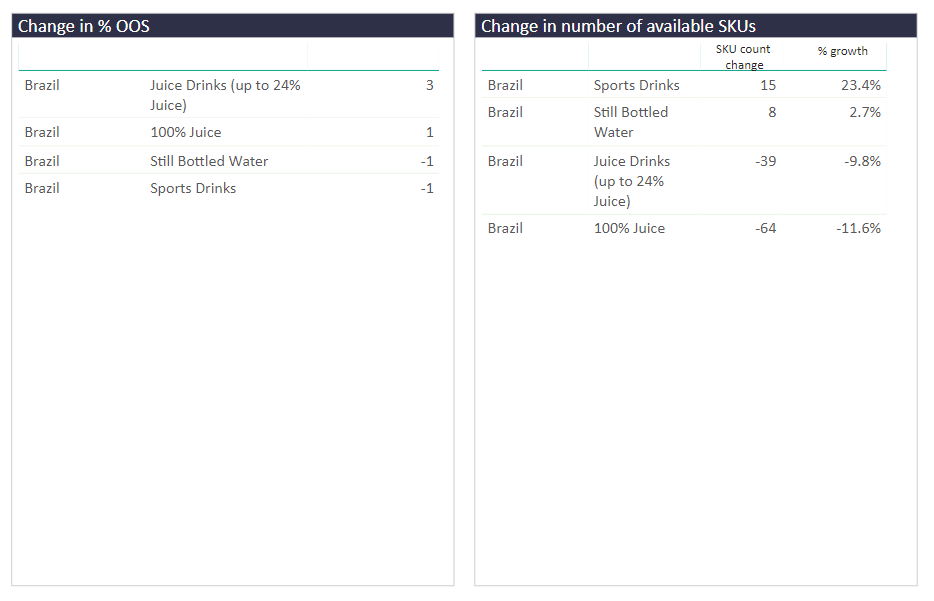Select 100% Juice row in SKUs table

[684, 228]
